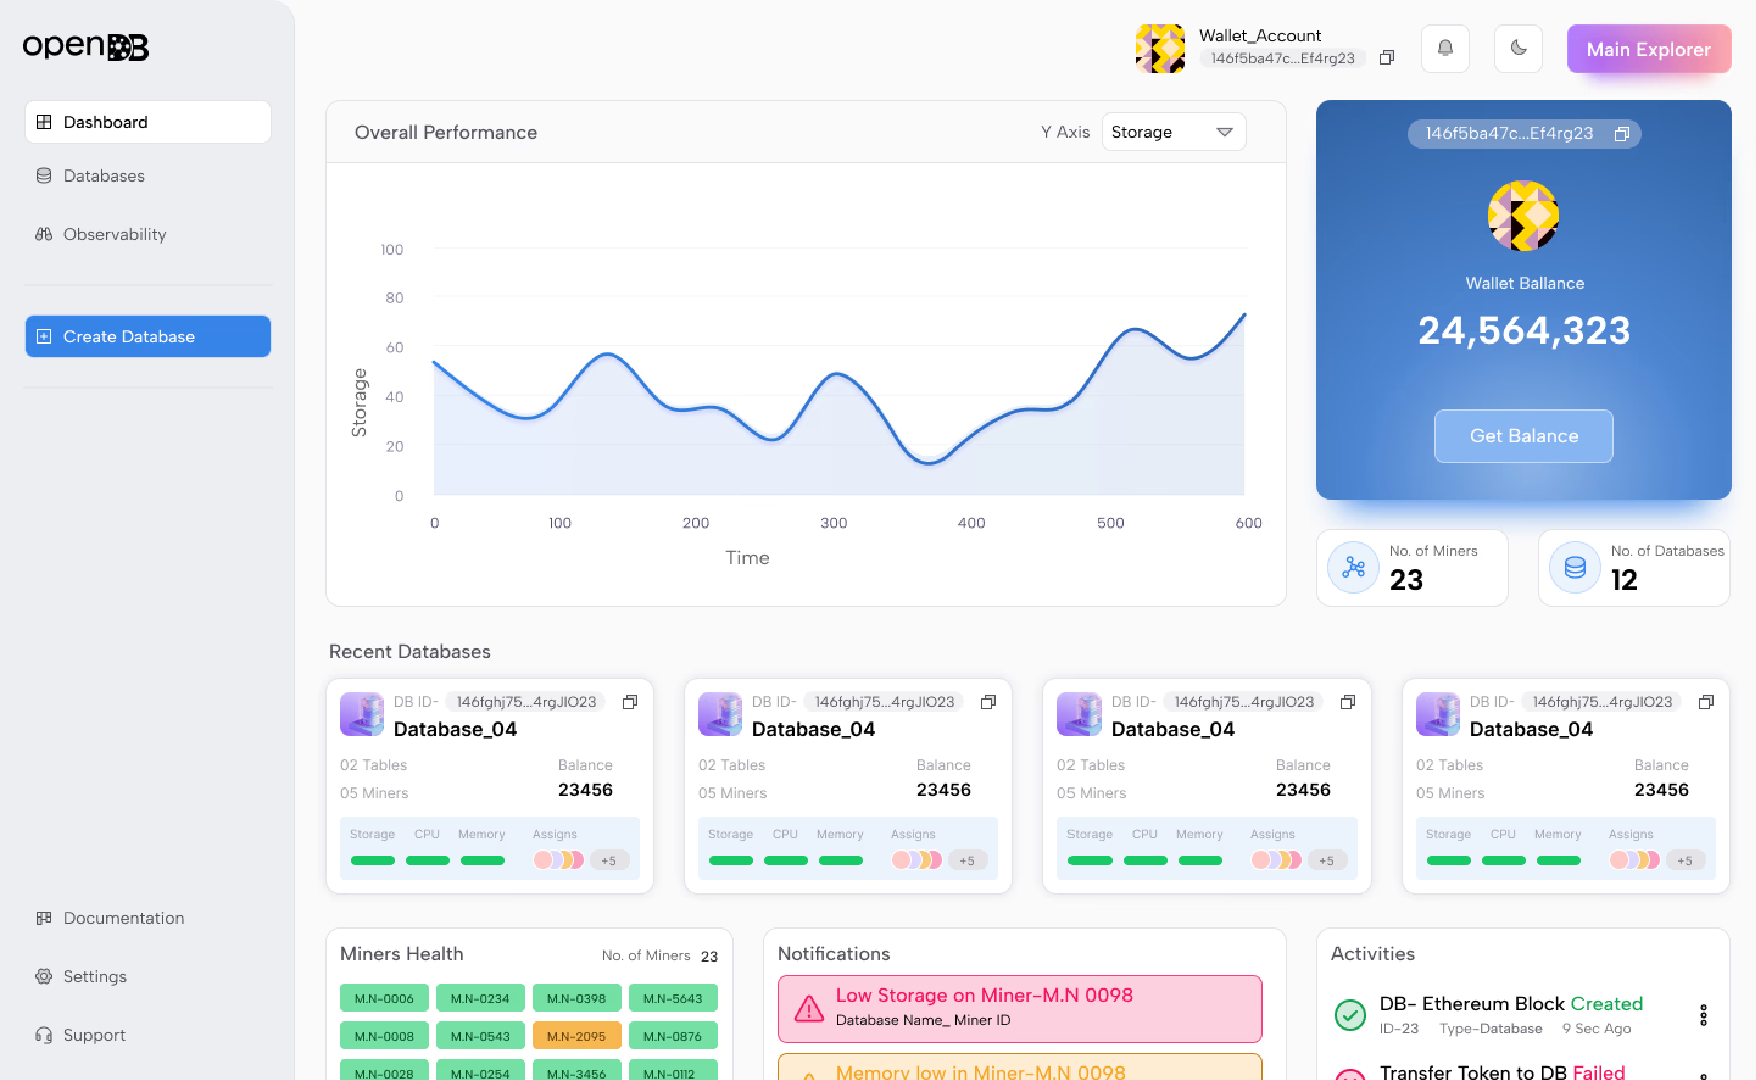Screen dimensions: 1756x1080
Task: Toggle dark mode with moon icon
Action: (1518, 48)
